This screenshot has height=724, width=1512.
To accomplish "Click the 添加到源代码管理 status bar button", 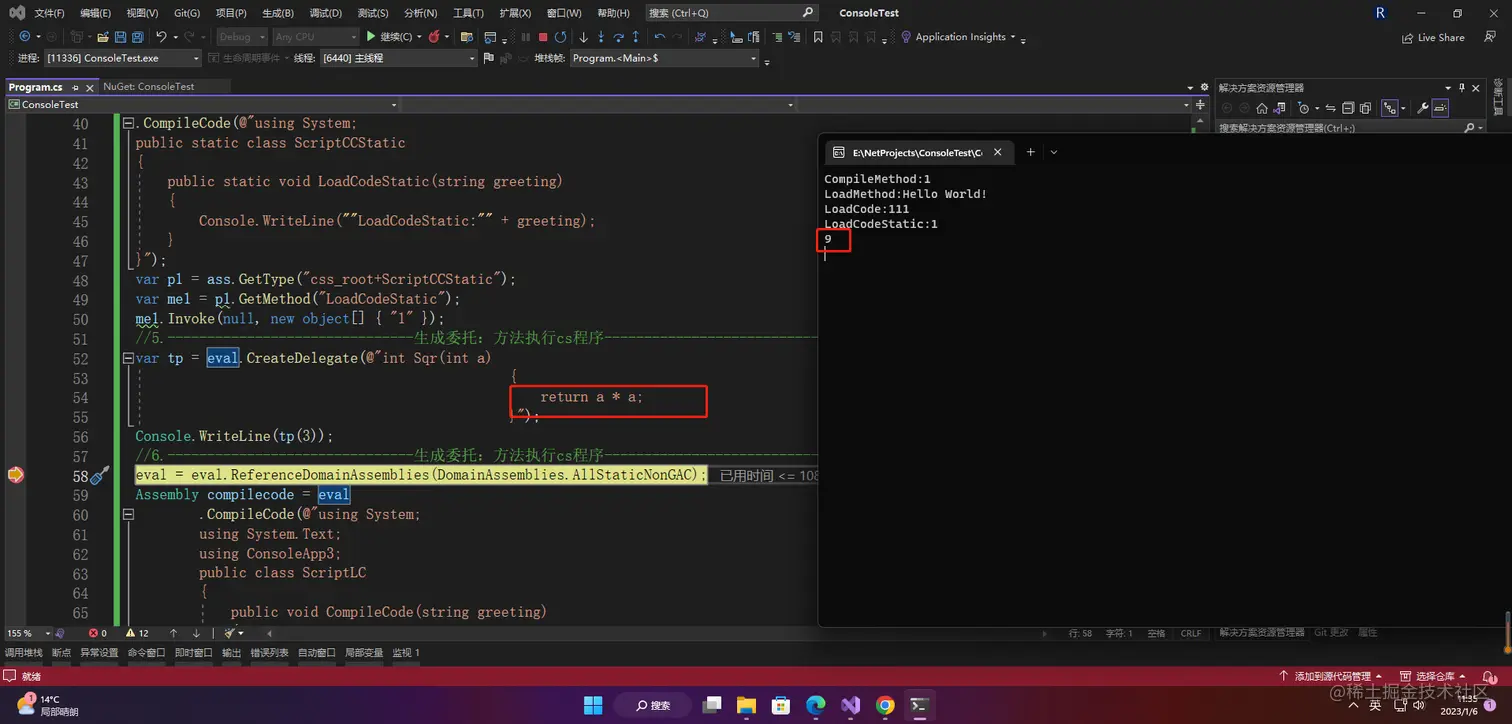I will click(x=1331, y=677).
